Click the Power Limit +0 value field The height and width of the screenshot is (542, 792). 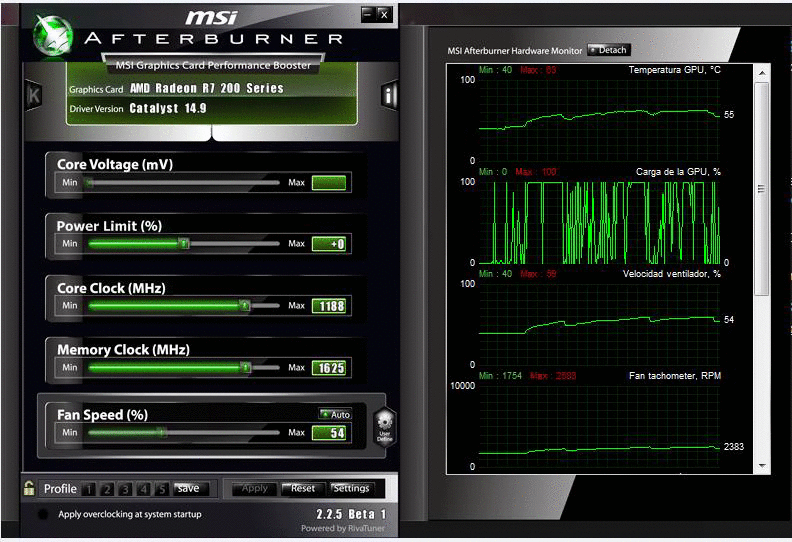click(329, 244)
